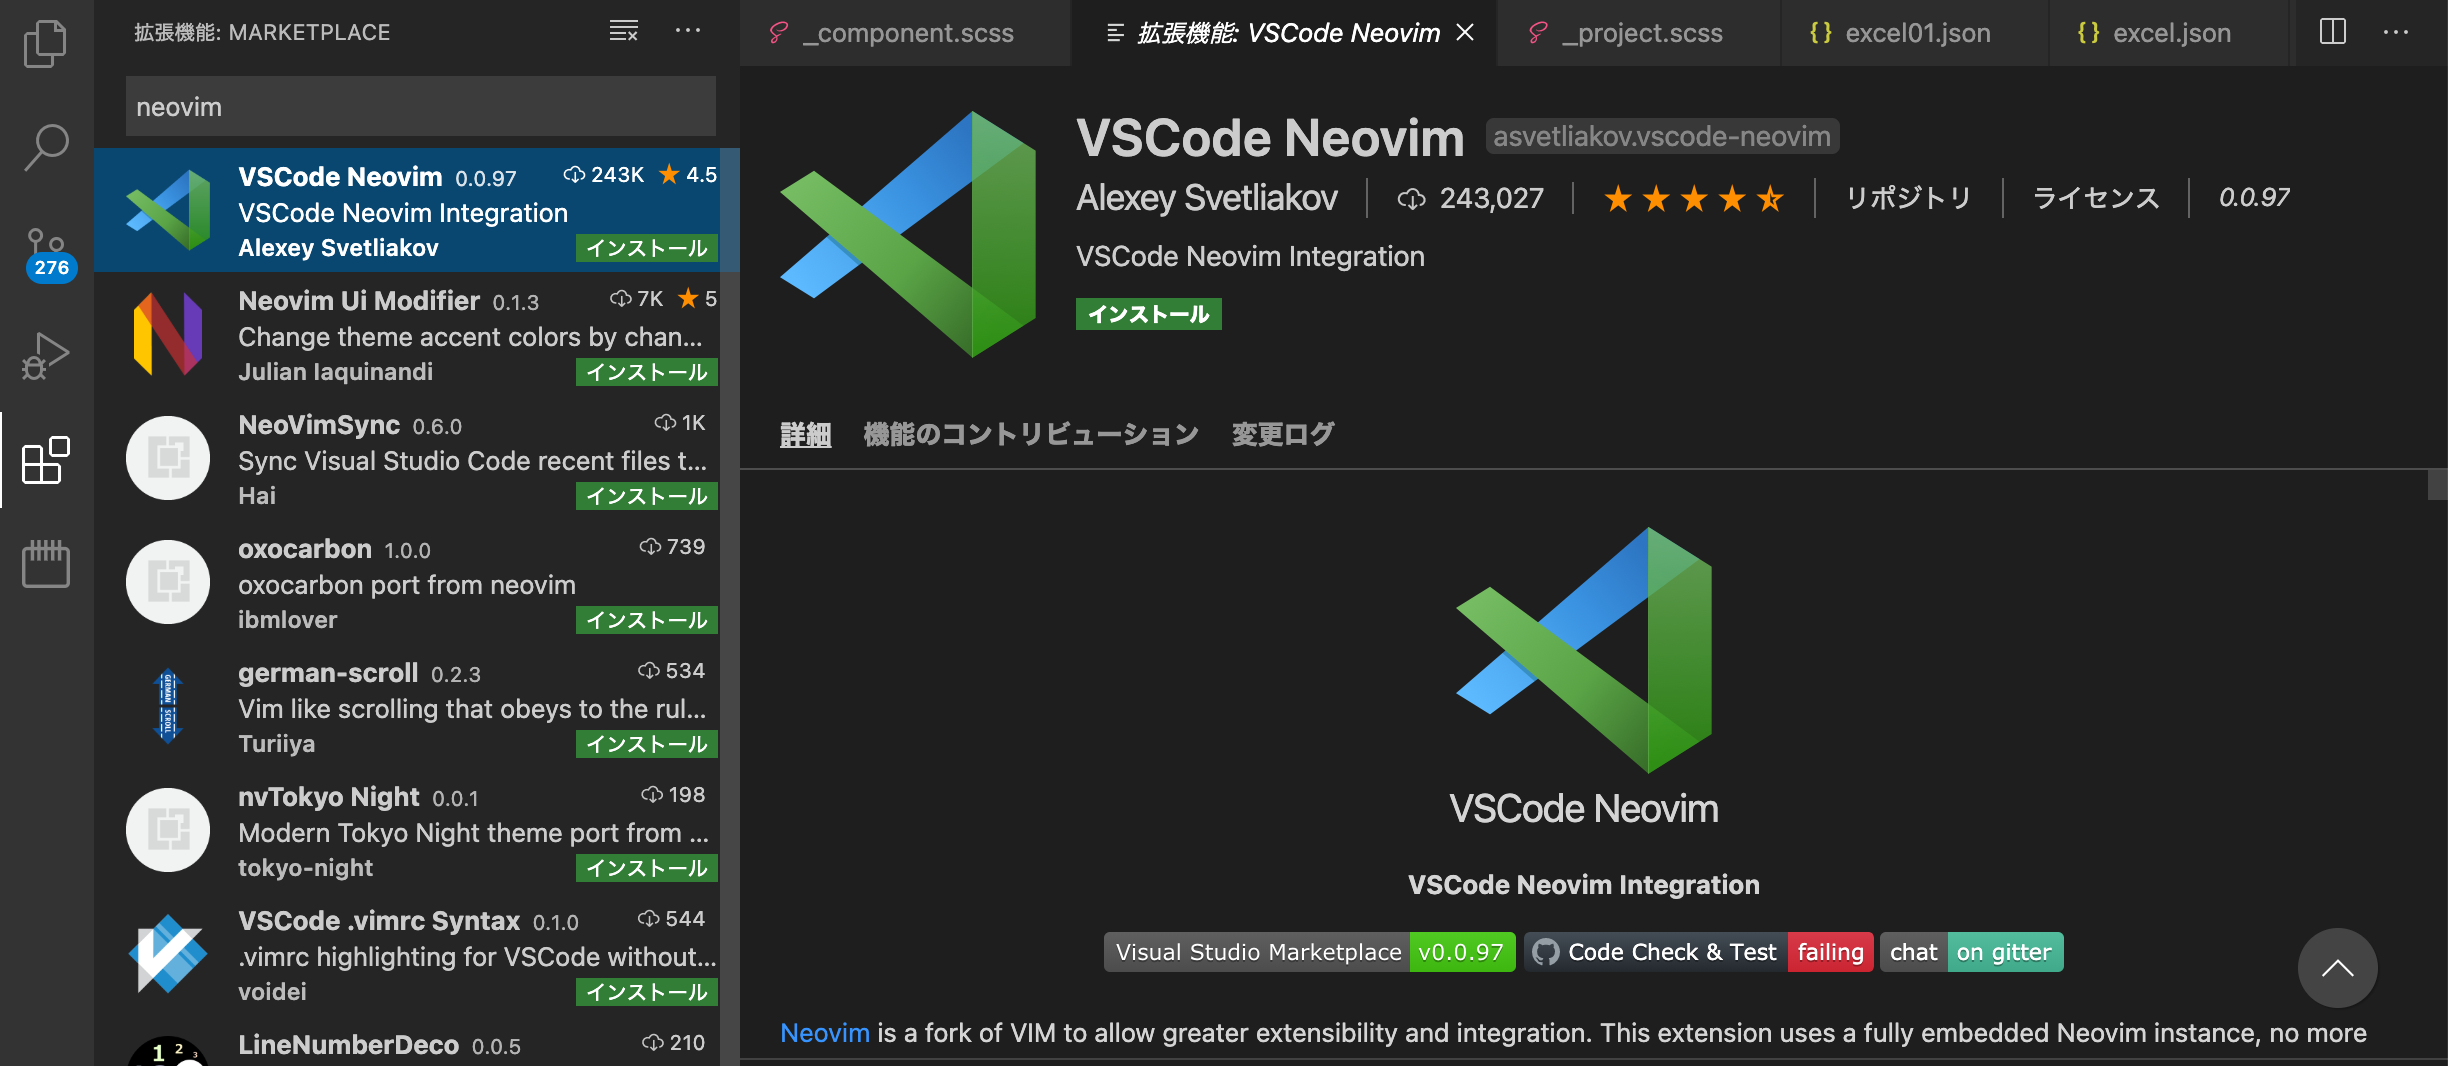Install oxocarbon extension
The width and height of the screenshot is (2448, 1066).
(x=646, y=620)
